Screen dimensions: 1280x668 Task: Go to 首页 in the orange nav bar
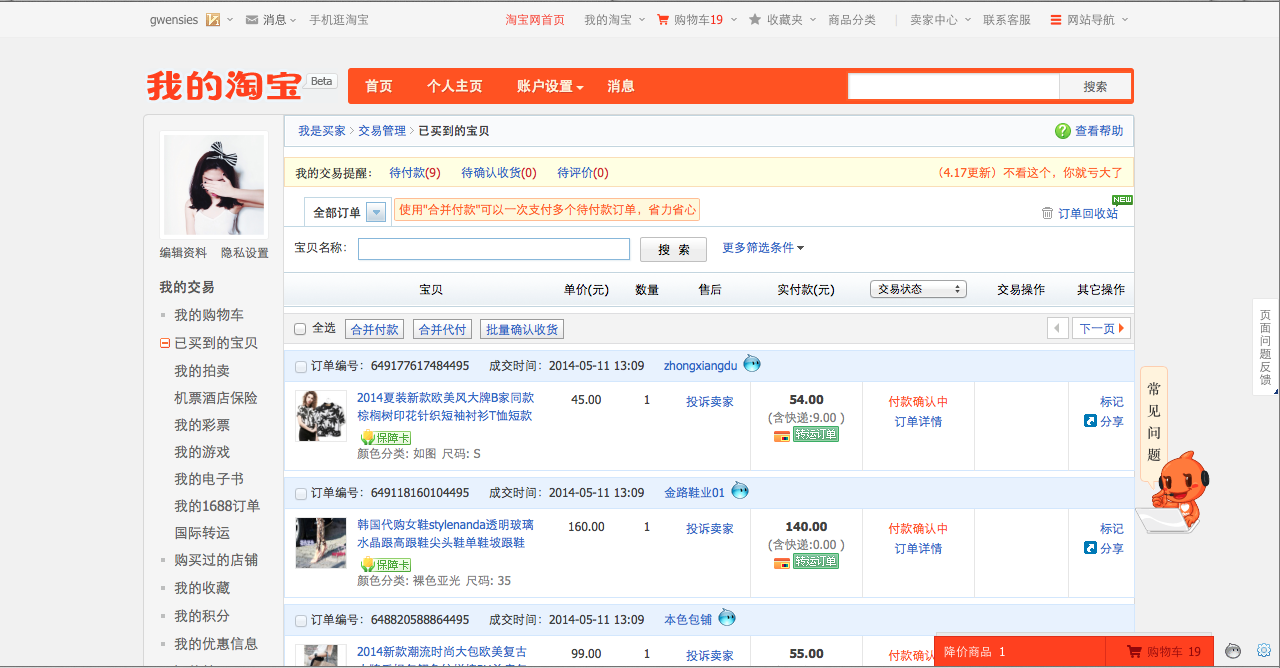[x=379, y=87]
